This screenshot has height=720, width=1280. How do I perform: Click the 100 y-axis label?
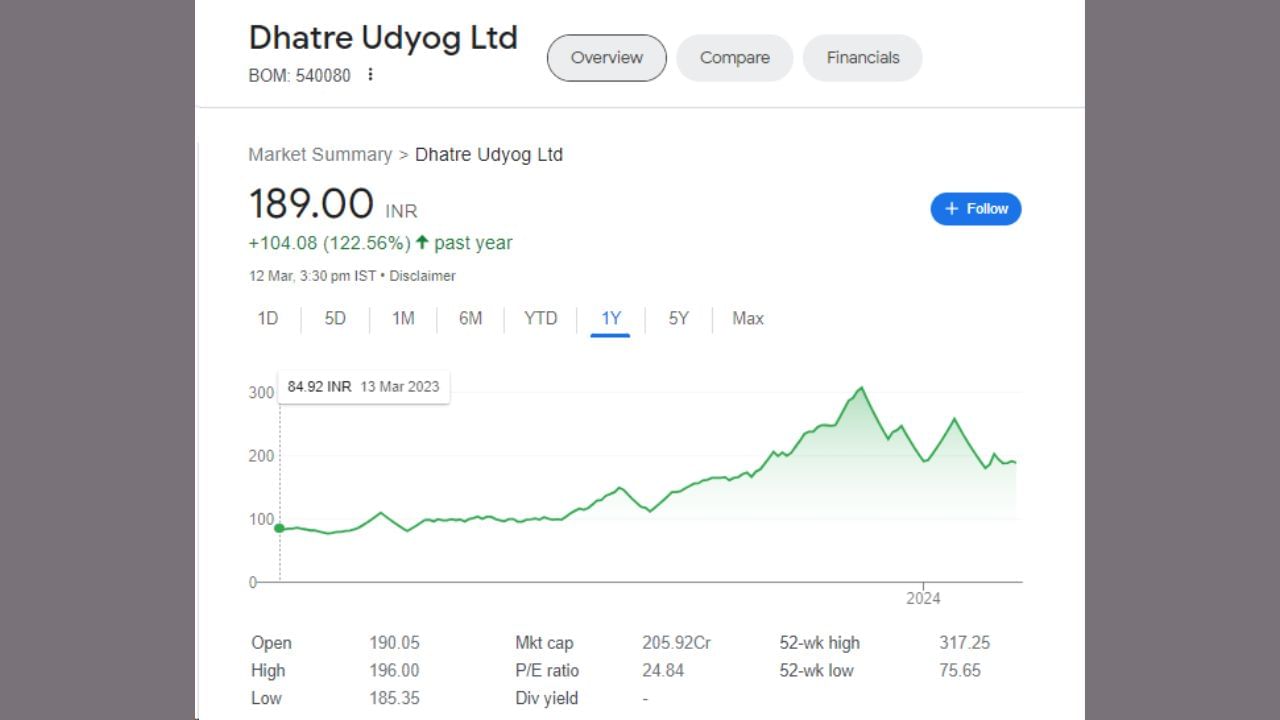pyautogui.click(x=261, y=519)
